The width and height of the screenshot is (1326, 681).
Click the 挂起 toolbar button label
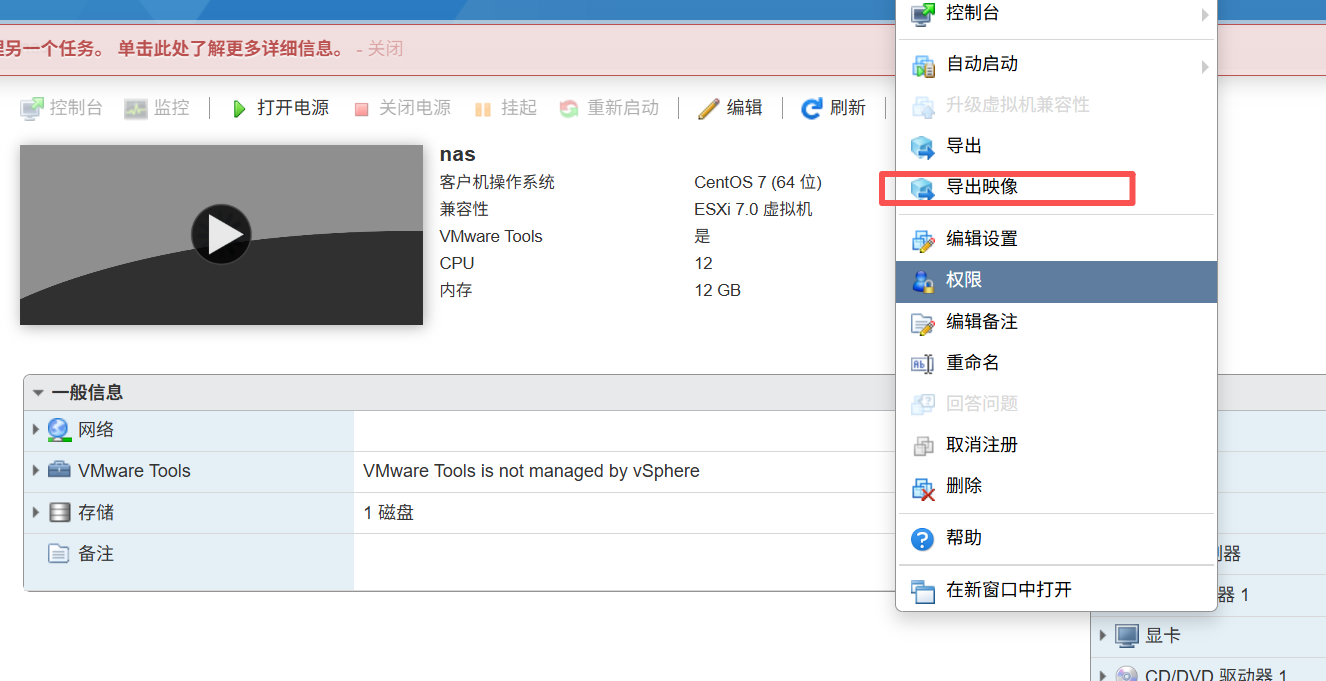click(519, 108)
